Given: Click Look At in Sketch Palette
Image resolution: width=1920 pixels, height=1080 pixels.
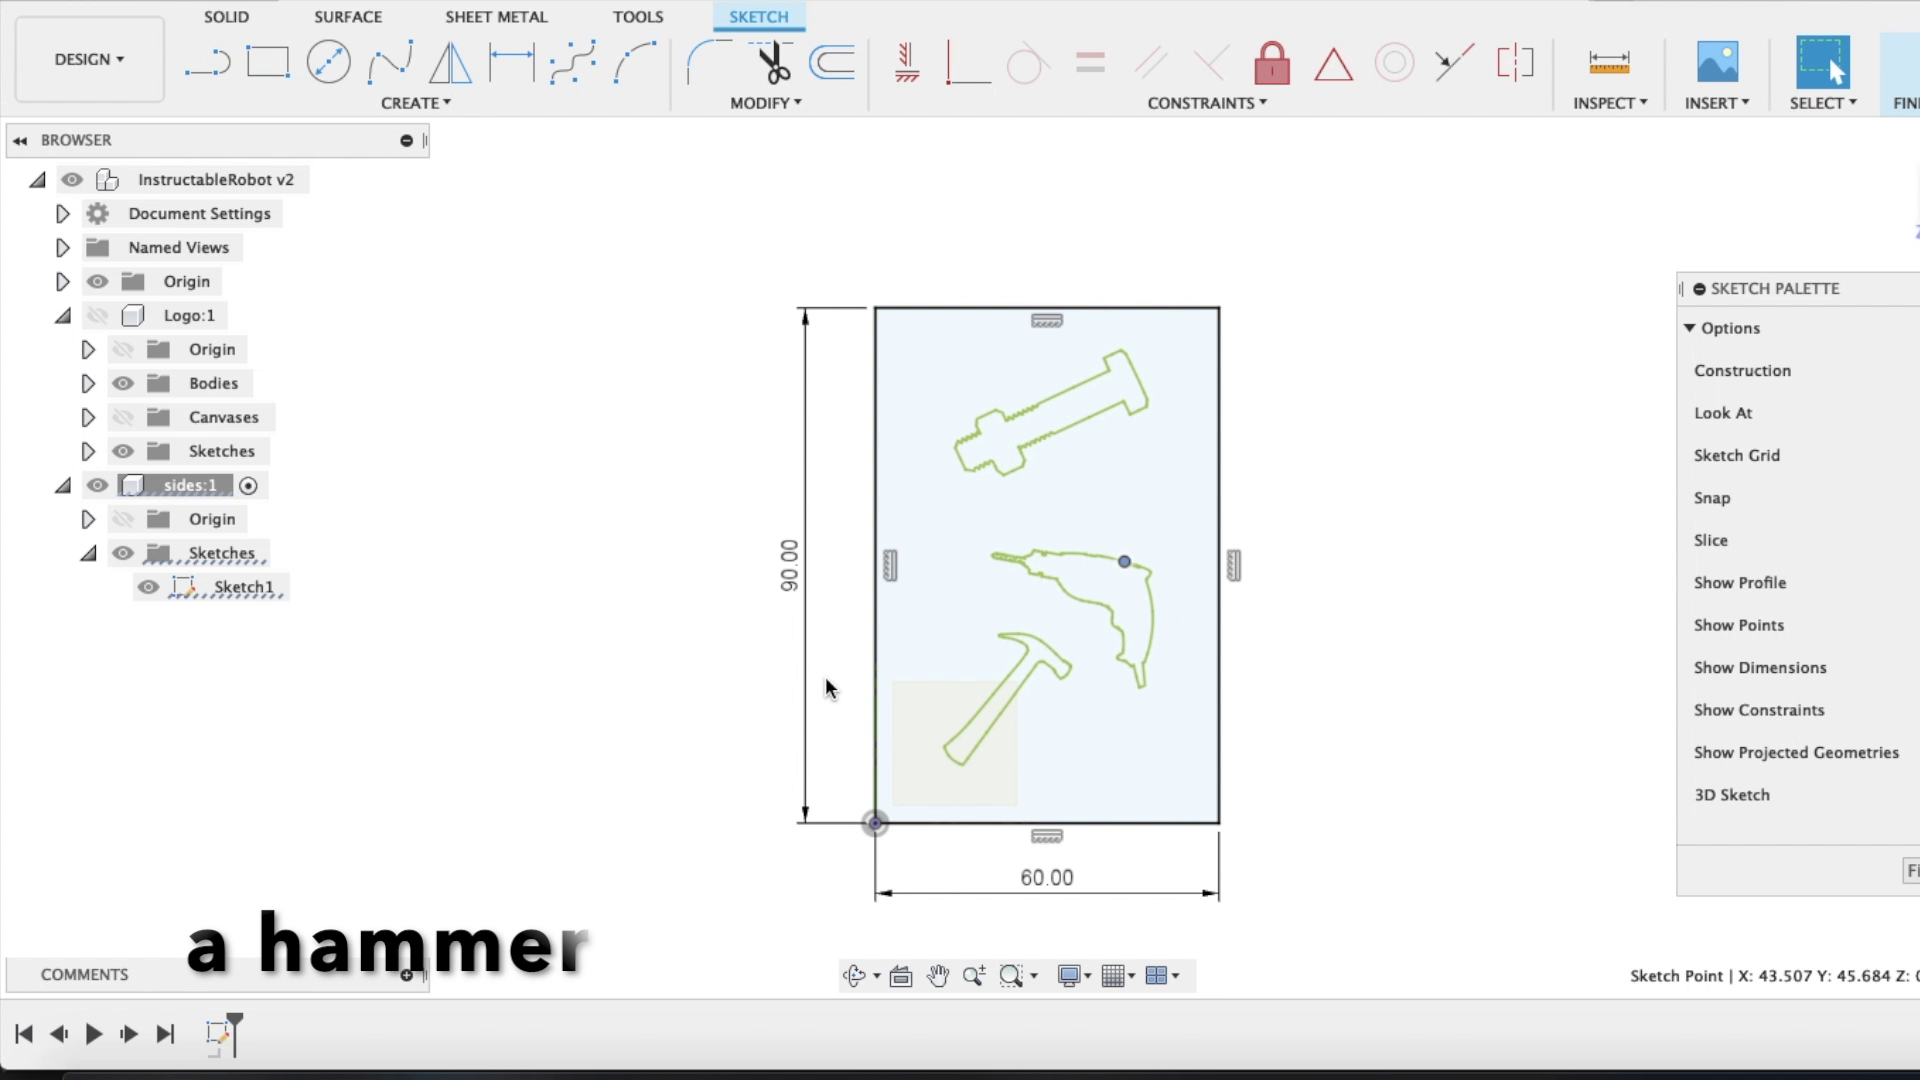Looking at the screenshot, I should point(1722,413).
